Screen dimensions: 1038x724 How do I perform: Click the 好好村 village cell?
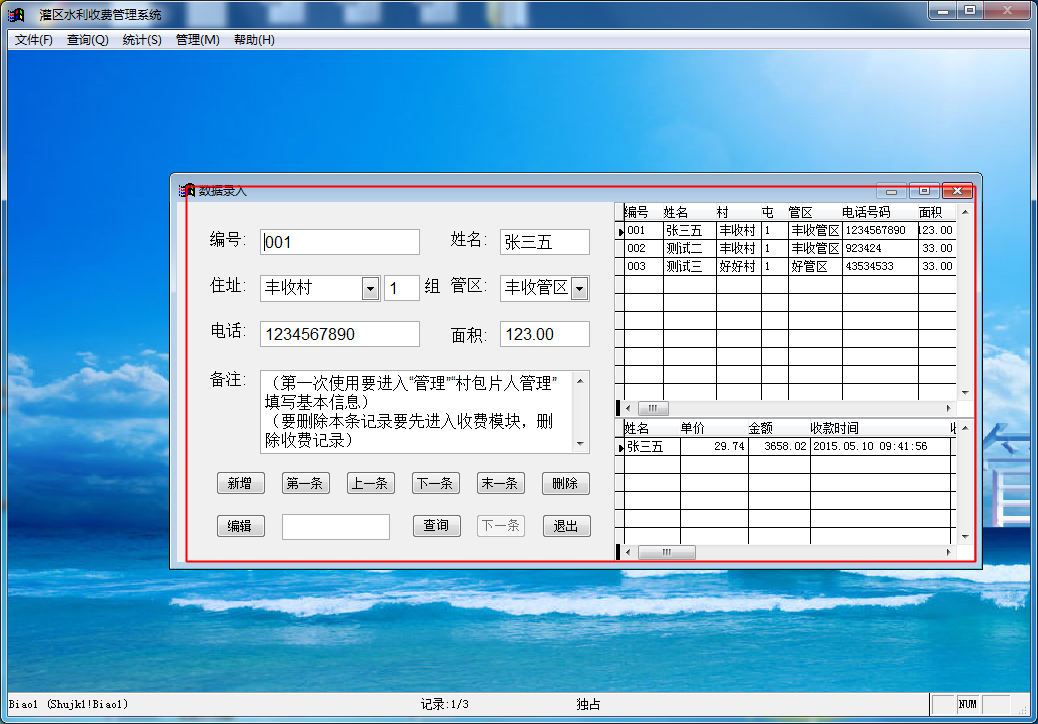739,266
